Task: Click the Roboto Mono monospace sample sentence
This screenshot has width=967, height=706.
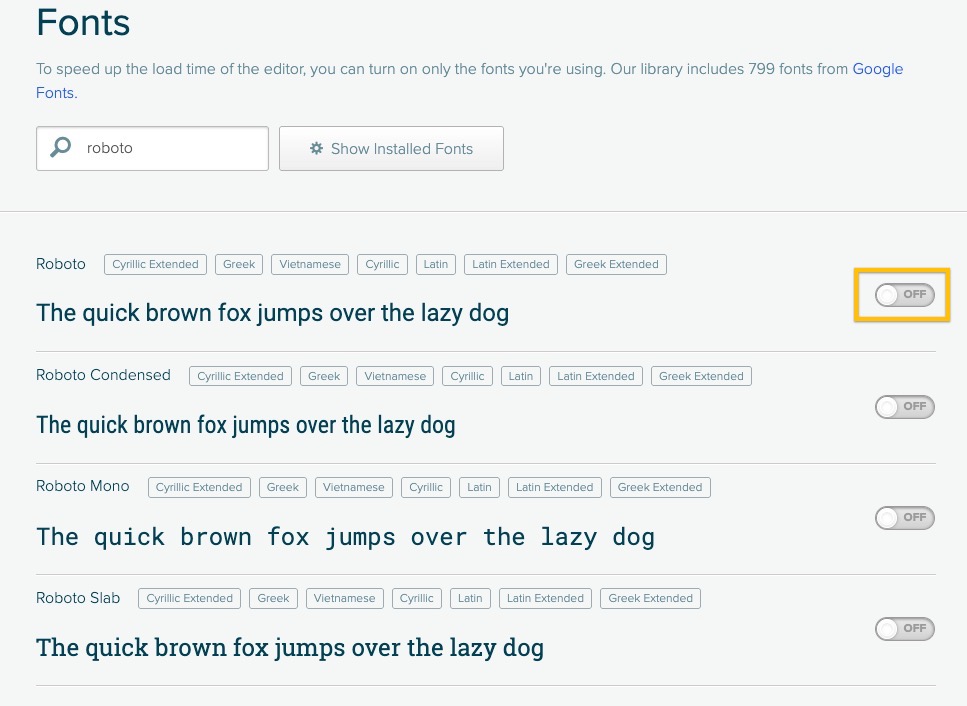Action: (345, 537)
